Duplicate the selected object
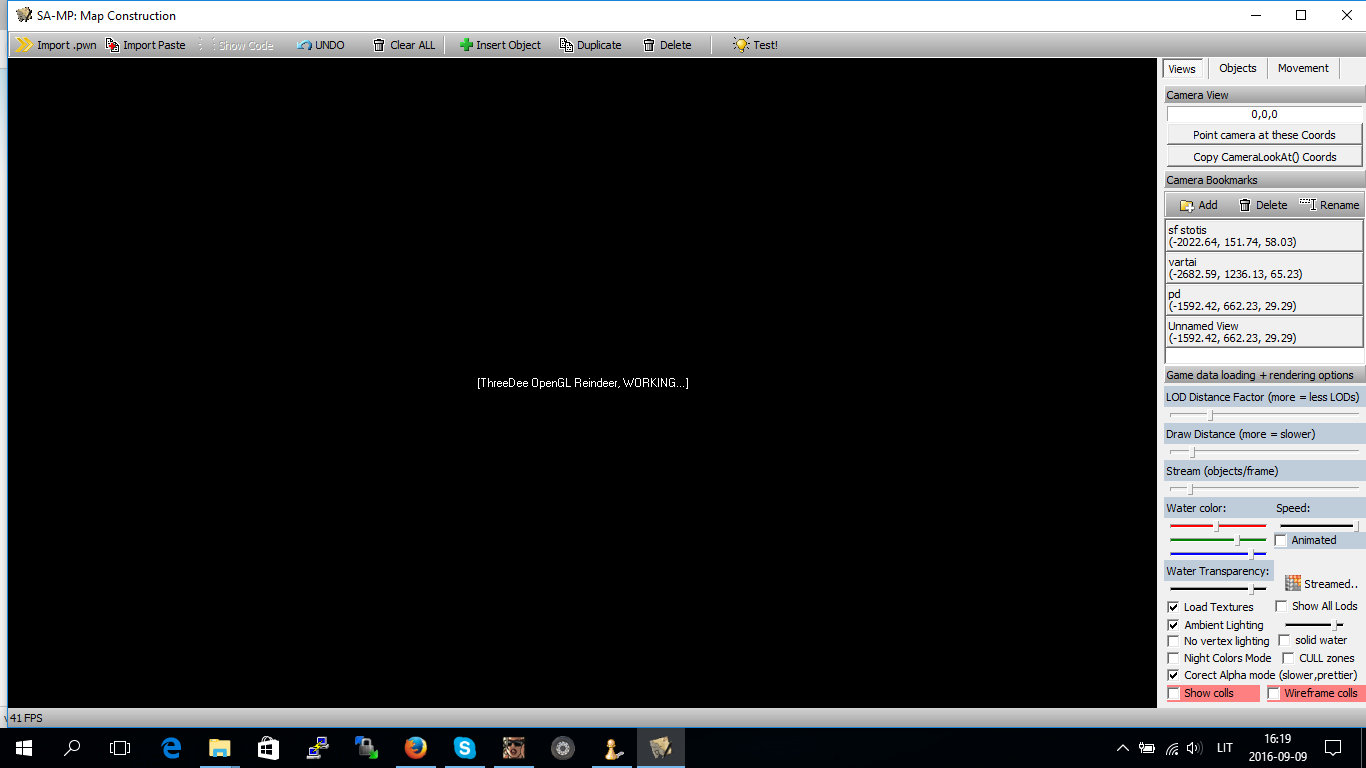 (x=590, y=45)
